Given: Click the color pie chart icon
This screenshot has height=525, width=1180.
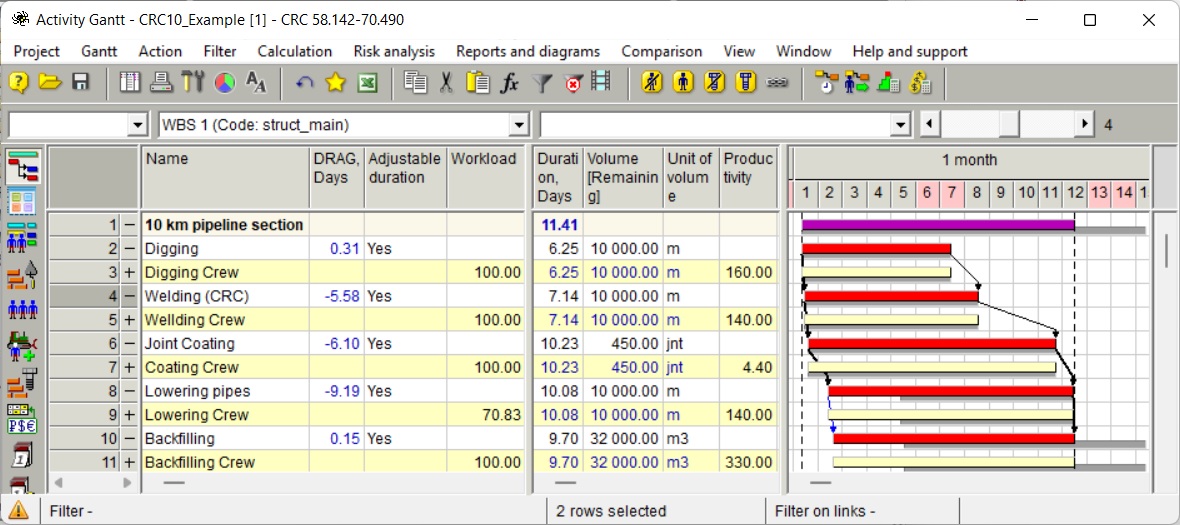Looking at the screenshot, I should (x=224, y=83).
